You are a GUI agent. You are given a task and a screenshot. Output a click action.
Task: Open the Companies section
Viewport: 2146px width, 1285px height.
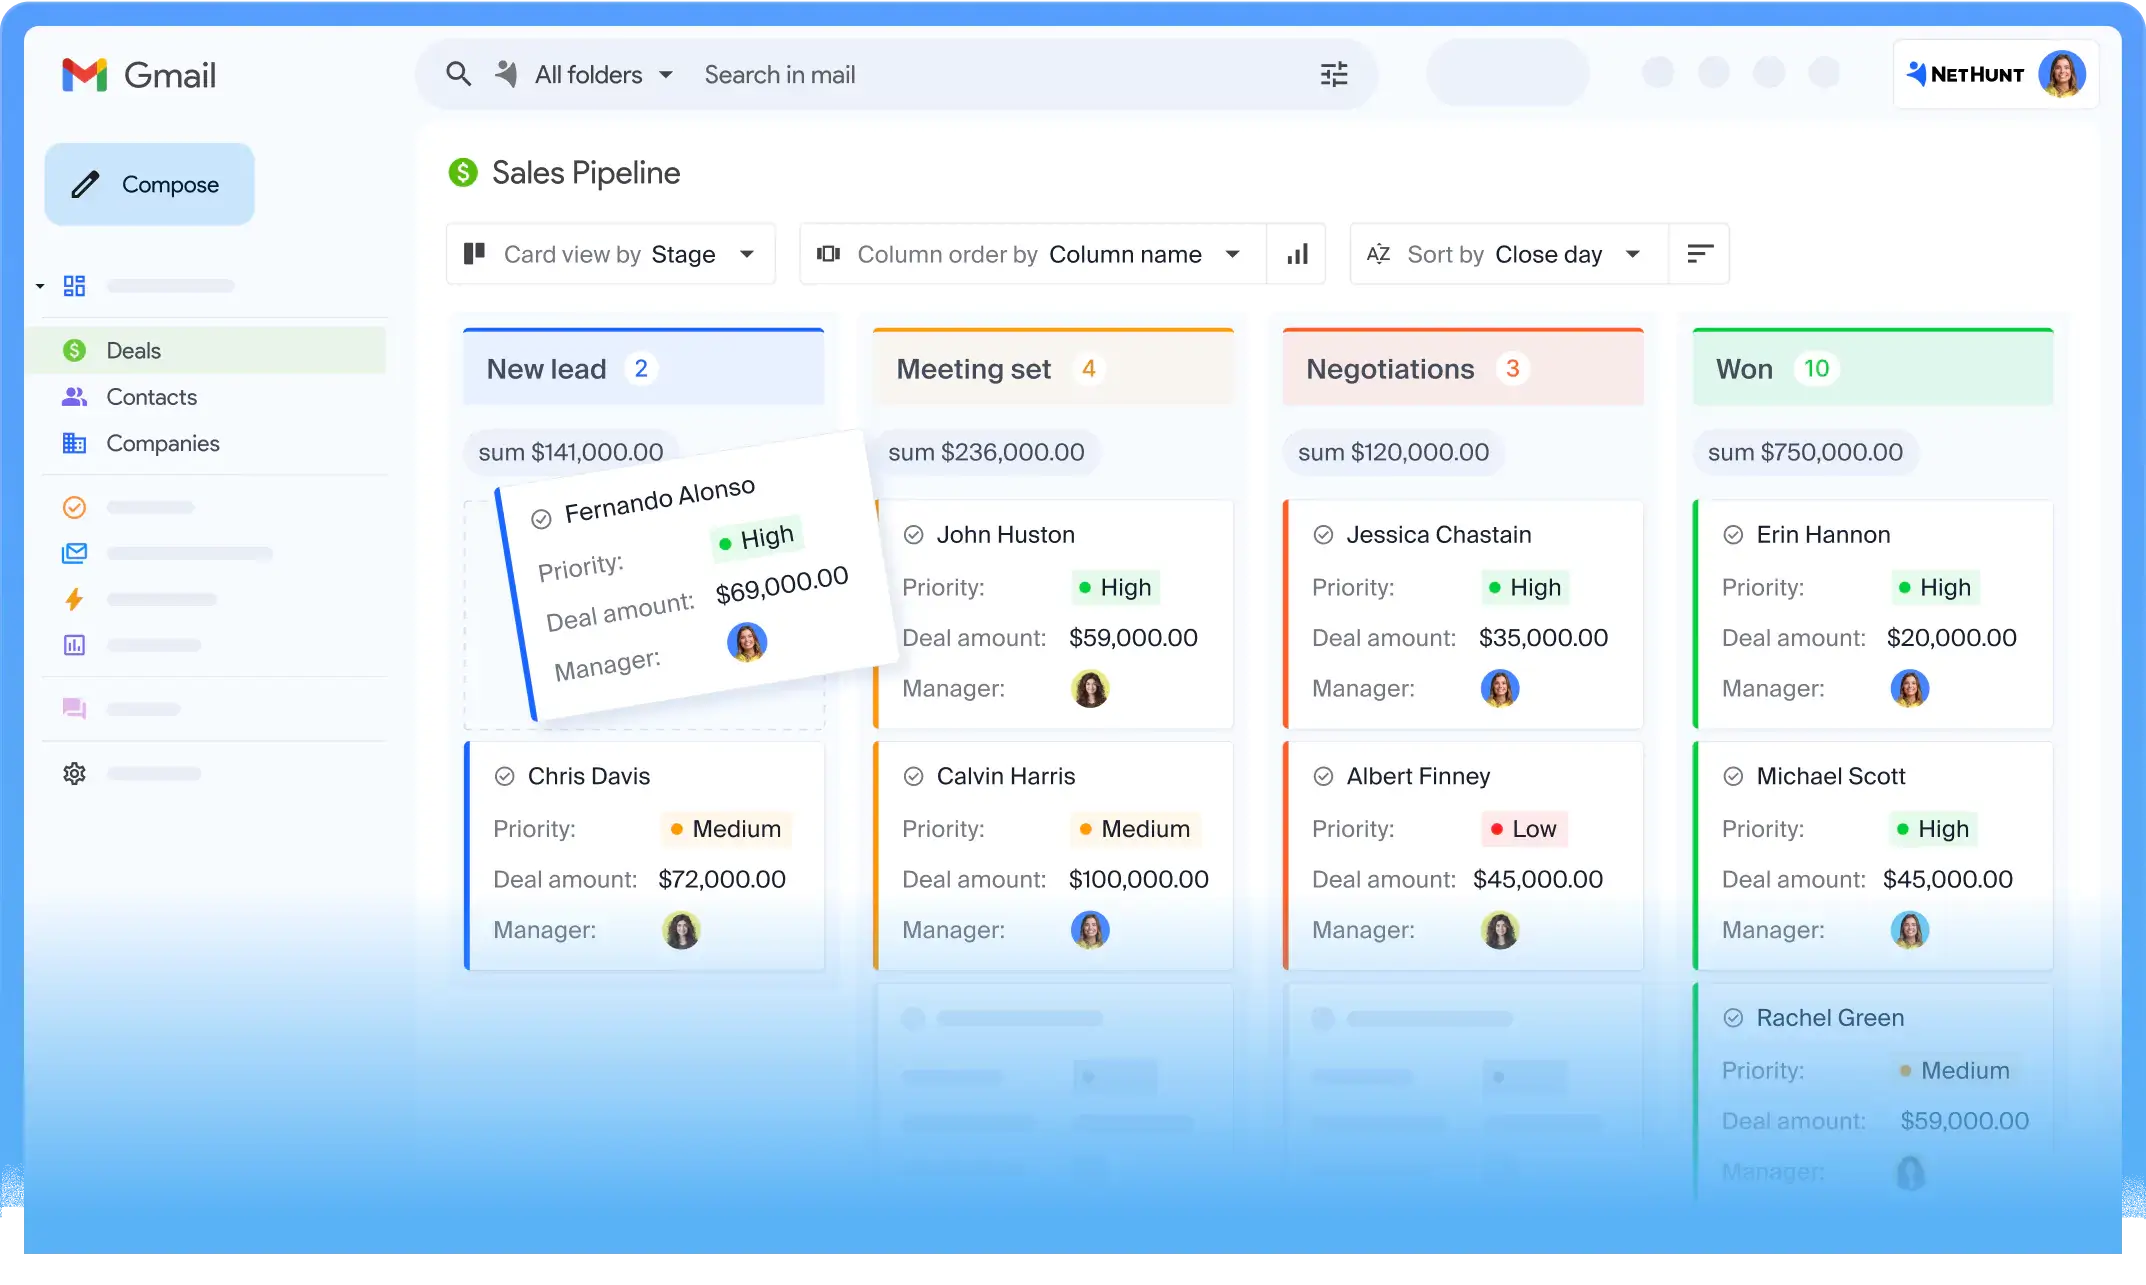pyautogui.click(x=162, y=443)
